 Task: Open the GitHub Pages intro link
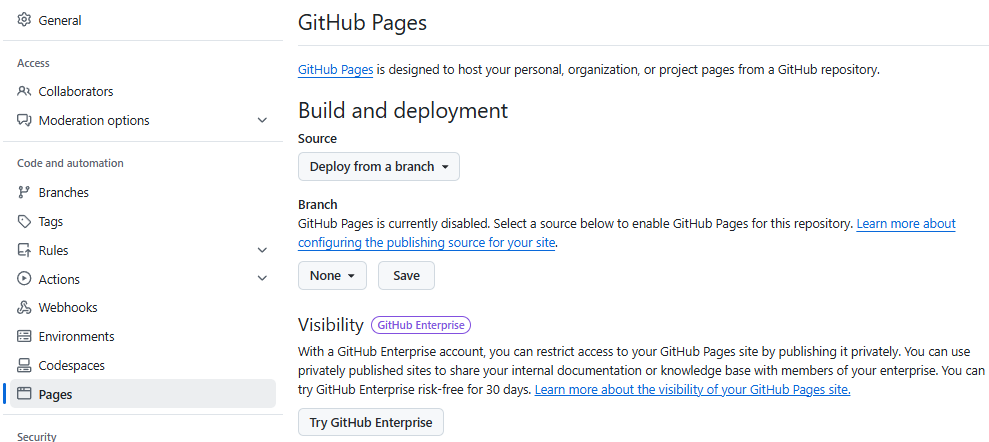[x=336, y=70]
